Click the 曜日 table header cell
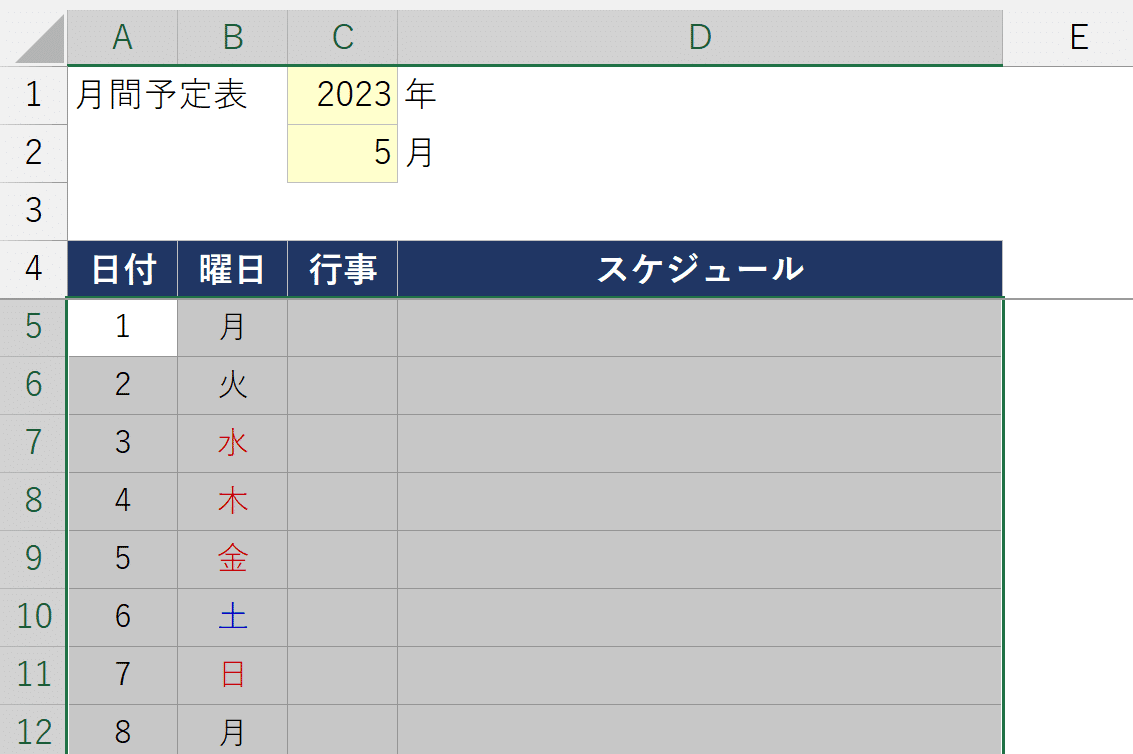The width and height of the screenshot is (1133, 754). click(232, 269)
